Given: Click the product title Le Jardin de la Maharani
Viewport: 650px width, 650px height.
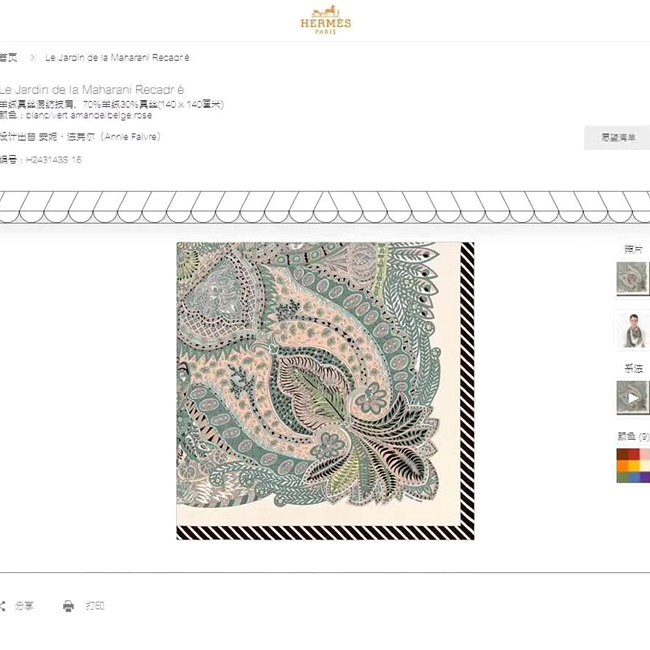Looking at the screenshot, I should click(92, 90).
